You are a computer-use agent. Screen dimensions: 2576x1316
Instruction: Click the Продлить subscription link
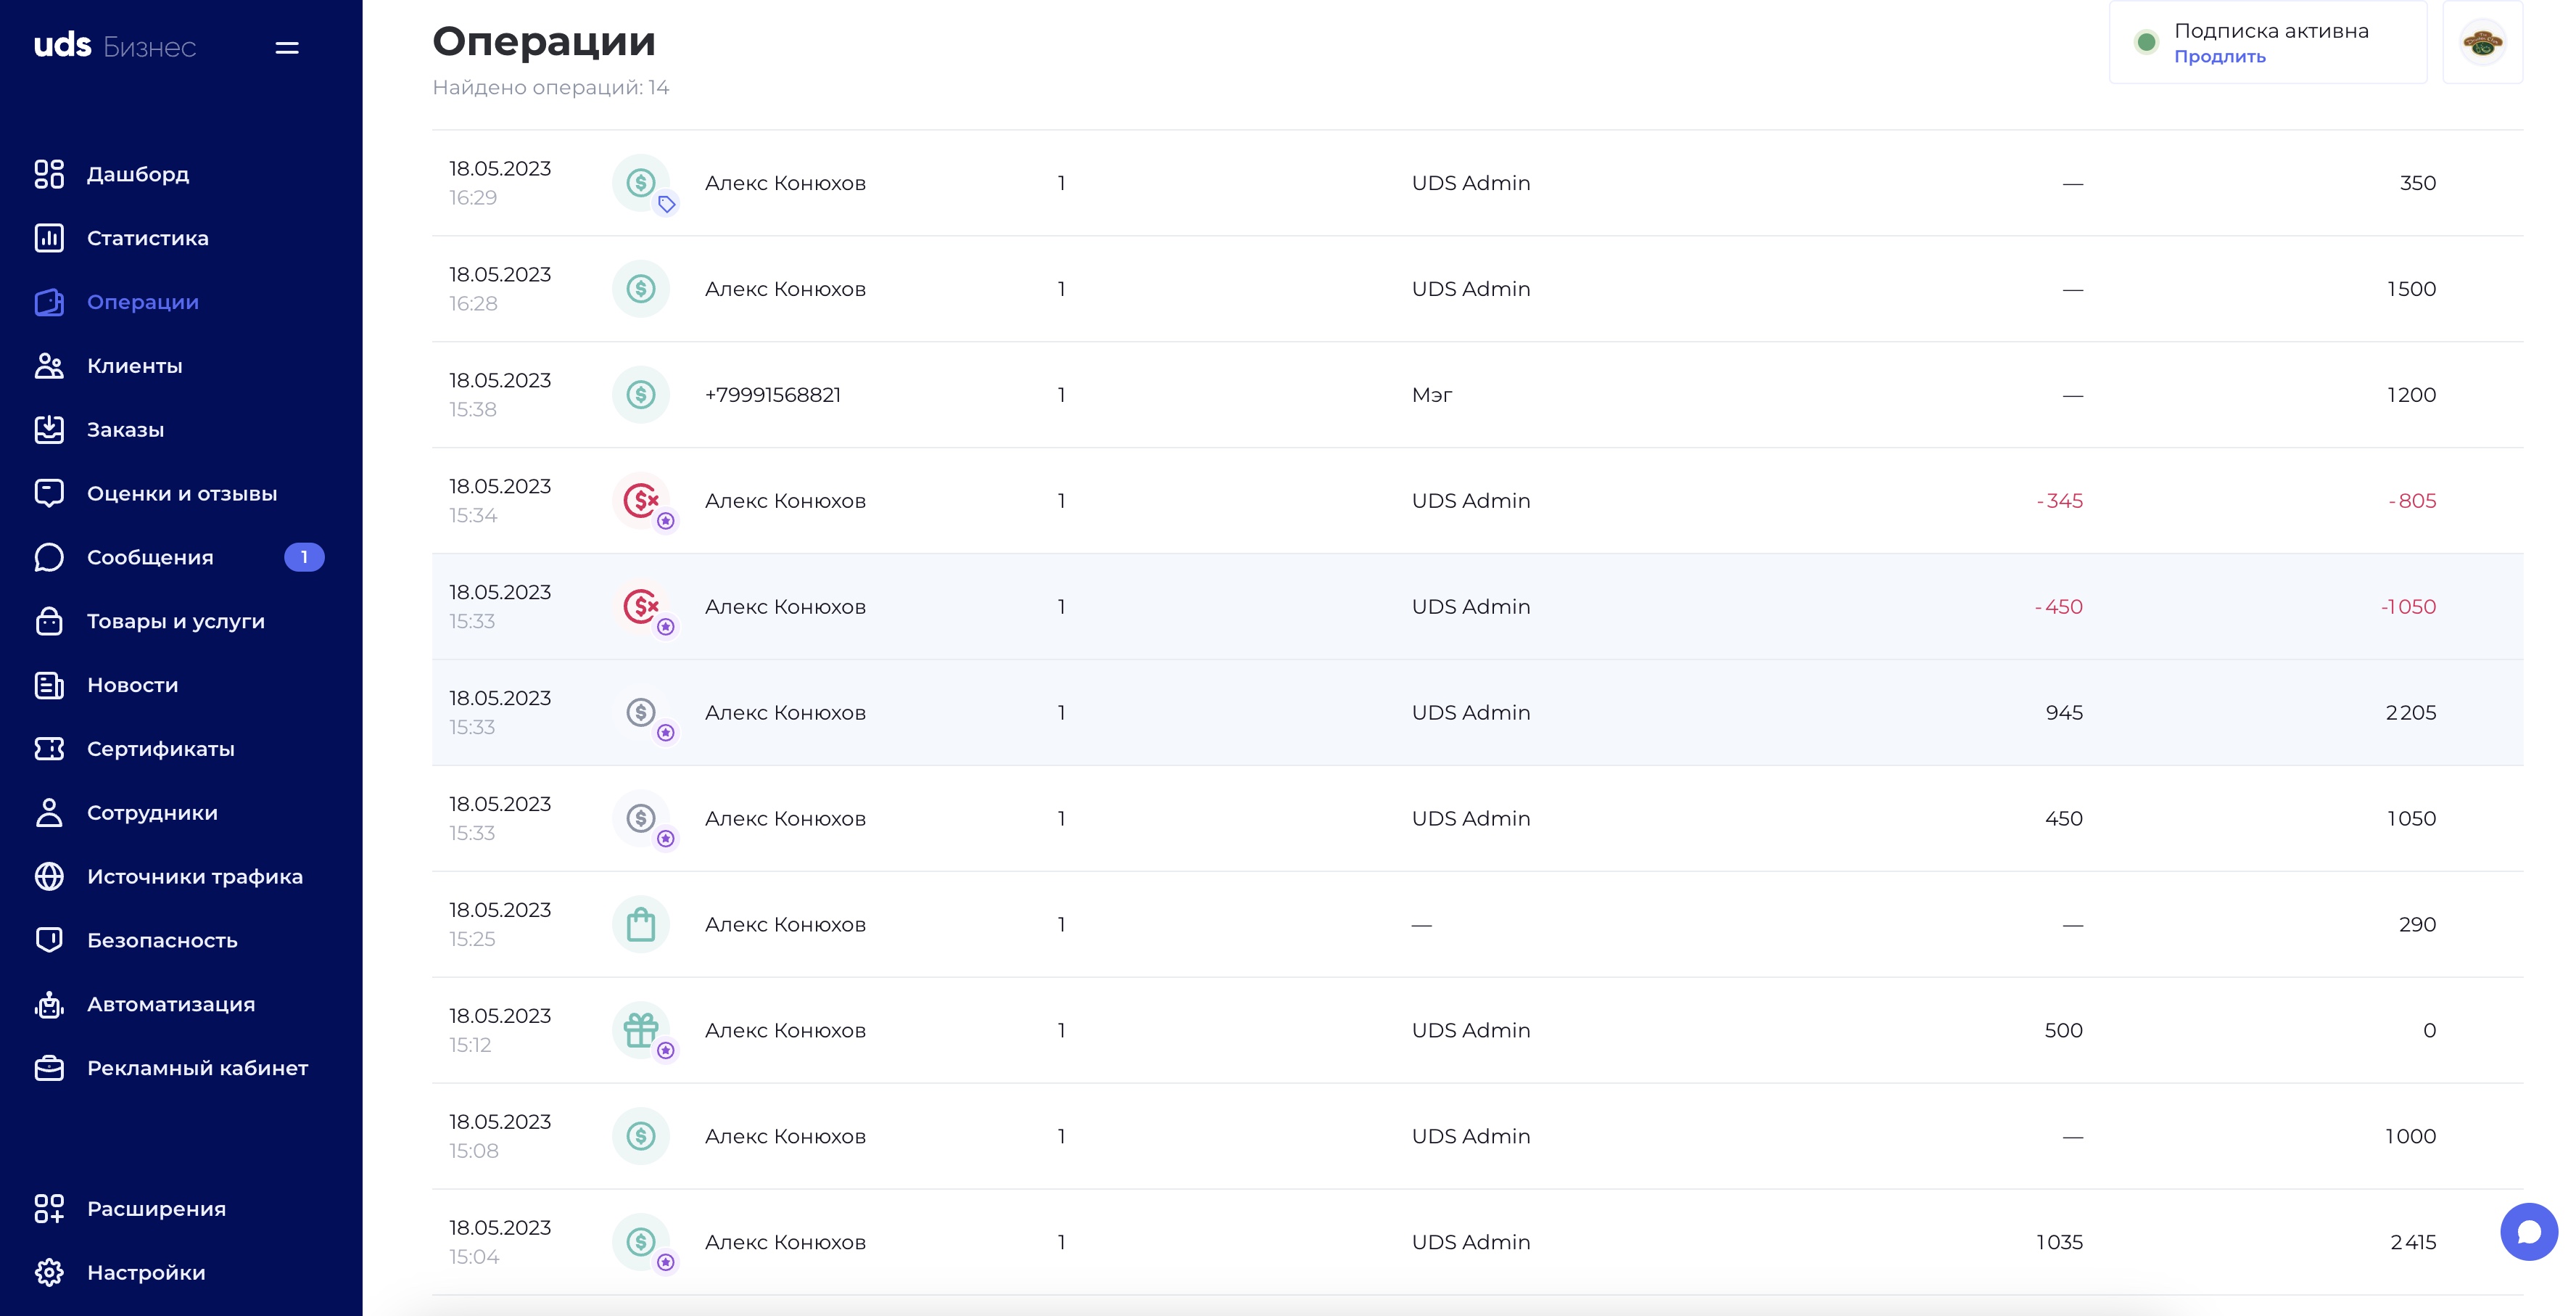coord(2219,57)
